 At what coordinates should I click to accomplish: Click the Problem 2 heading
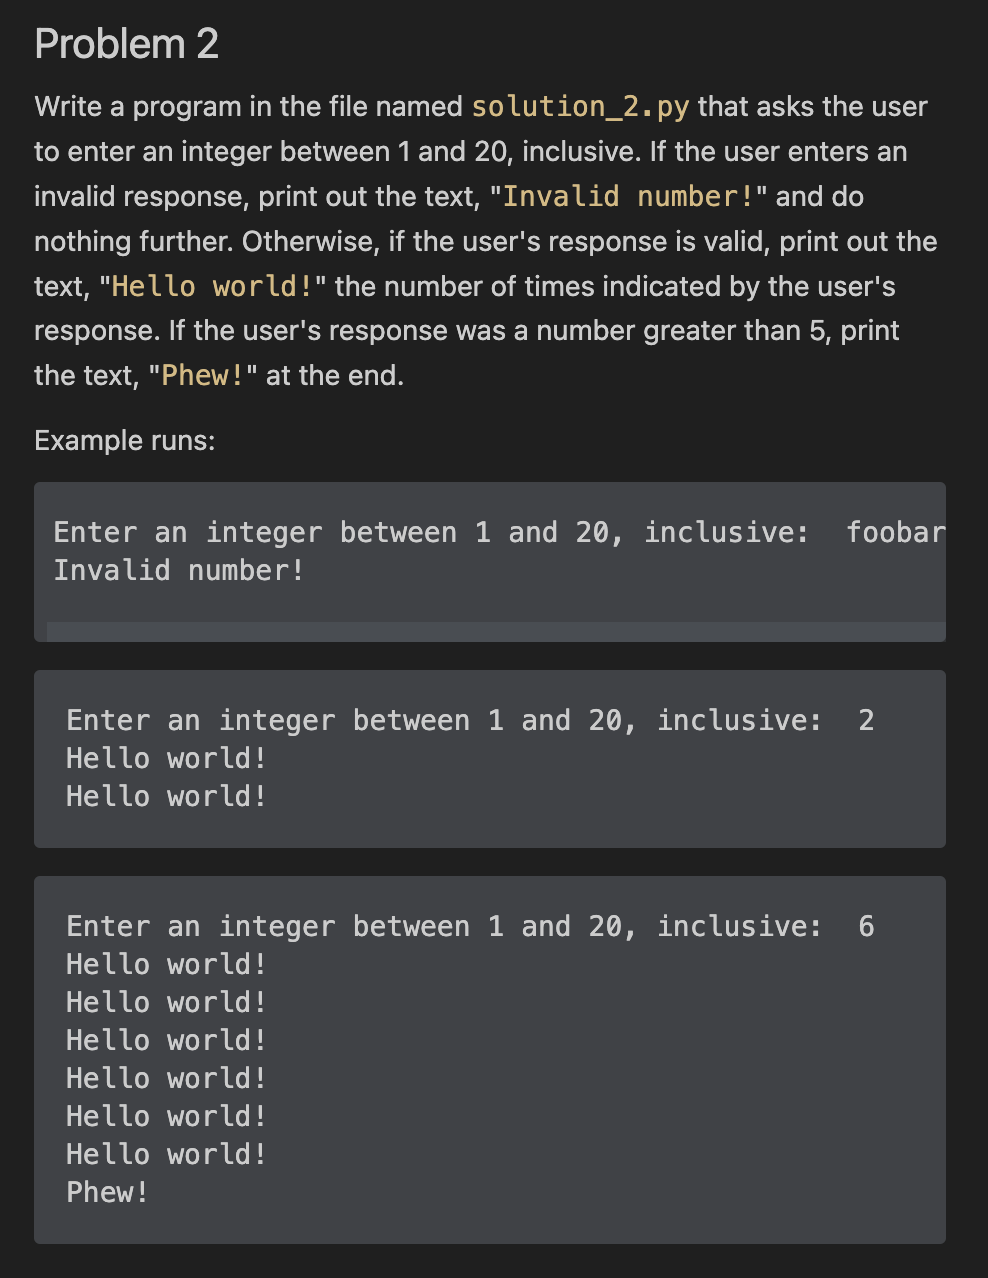pyautogui.click(x=126, y=44)
